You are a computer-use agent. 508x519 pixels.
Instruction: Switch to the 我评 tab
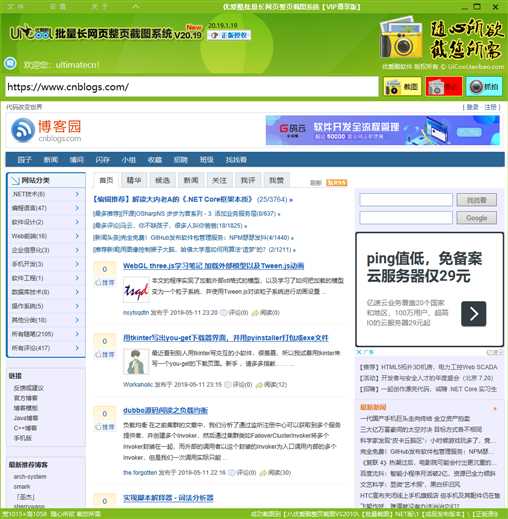click(x=248, y=180)
